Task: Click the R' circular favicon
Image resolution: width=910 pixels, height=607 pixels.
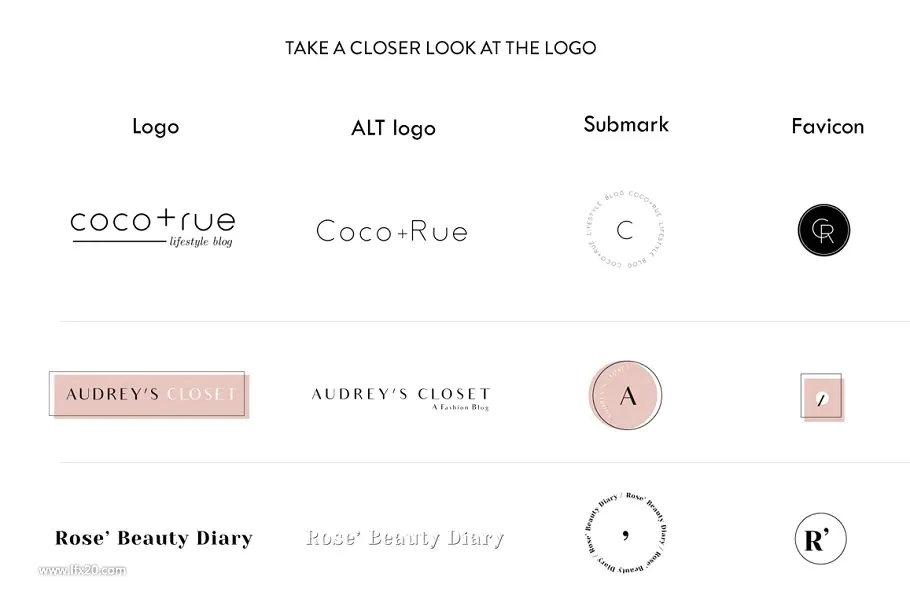Action: (x=821, y=539)
